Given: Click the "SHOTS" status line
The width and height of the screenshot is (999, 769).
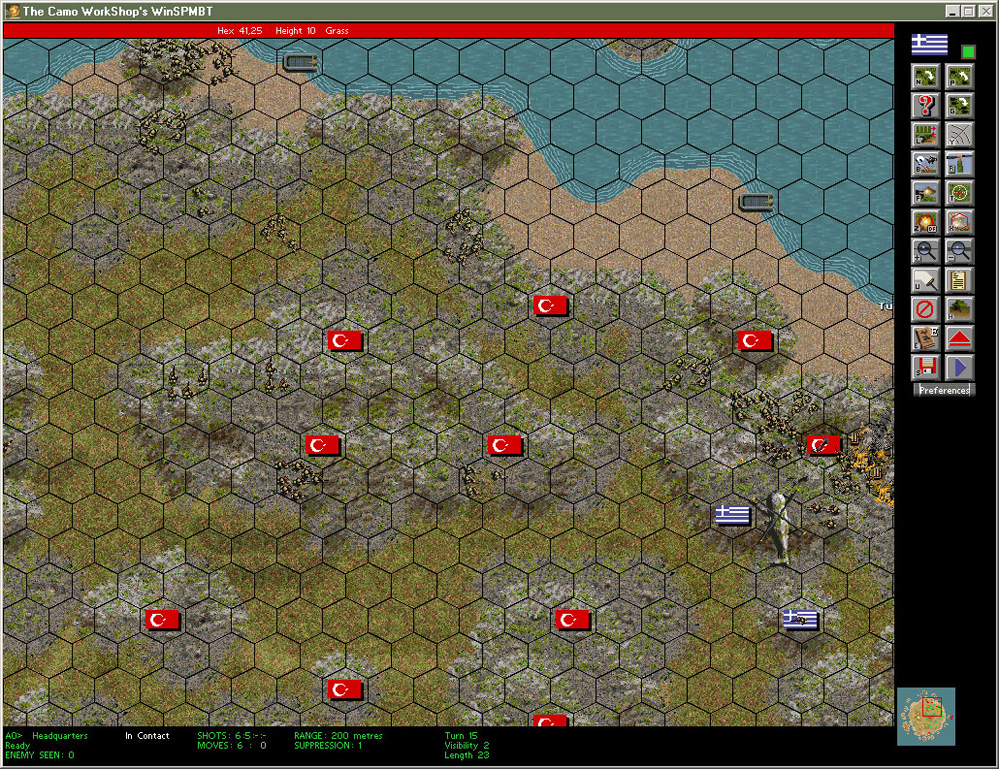Looking at the screenshot, I should click(x=232, y=736).
